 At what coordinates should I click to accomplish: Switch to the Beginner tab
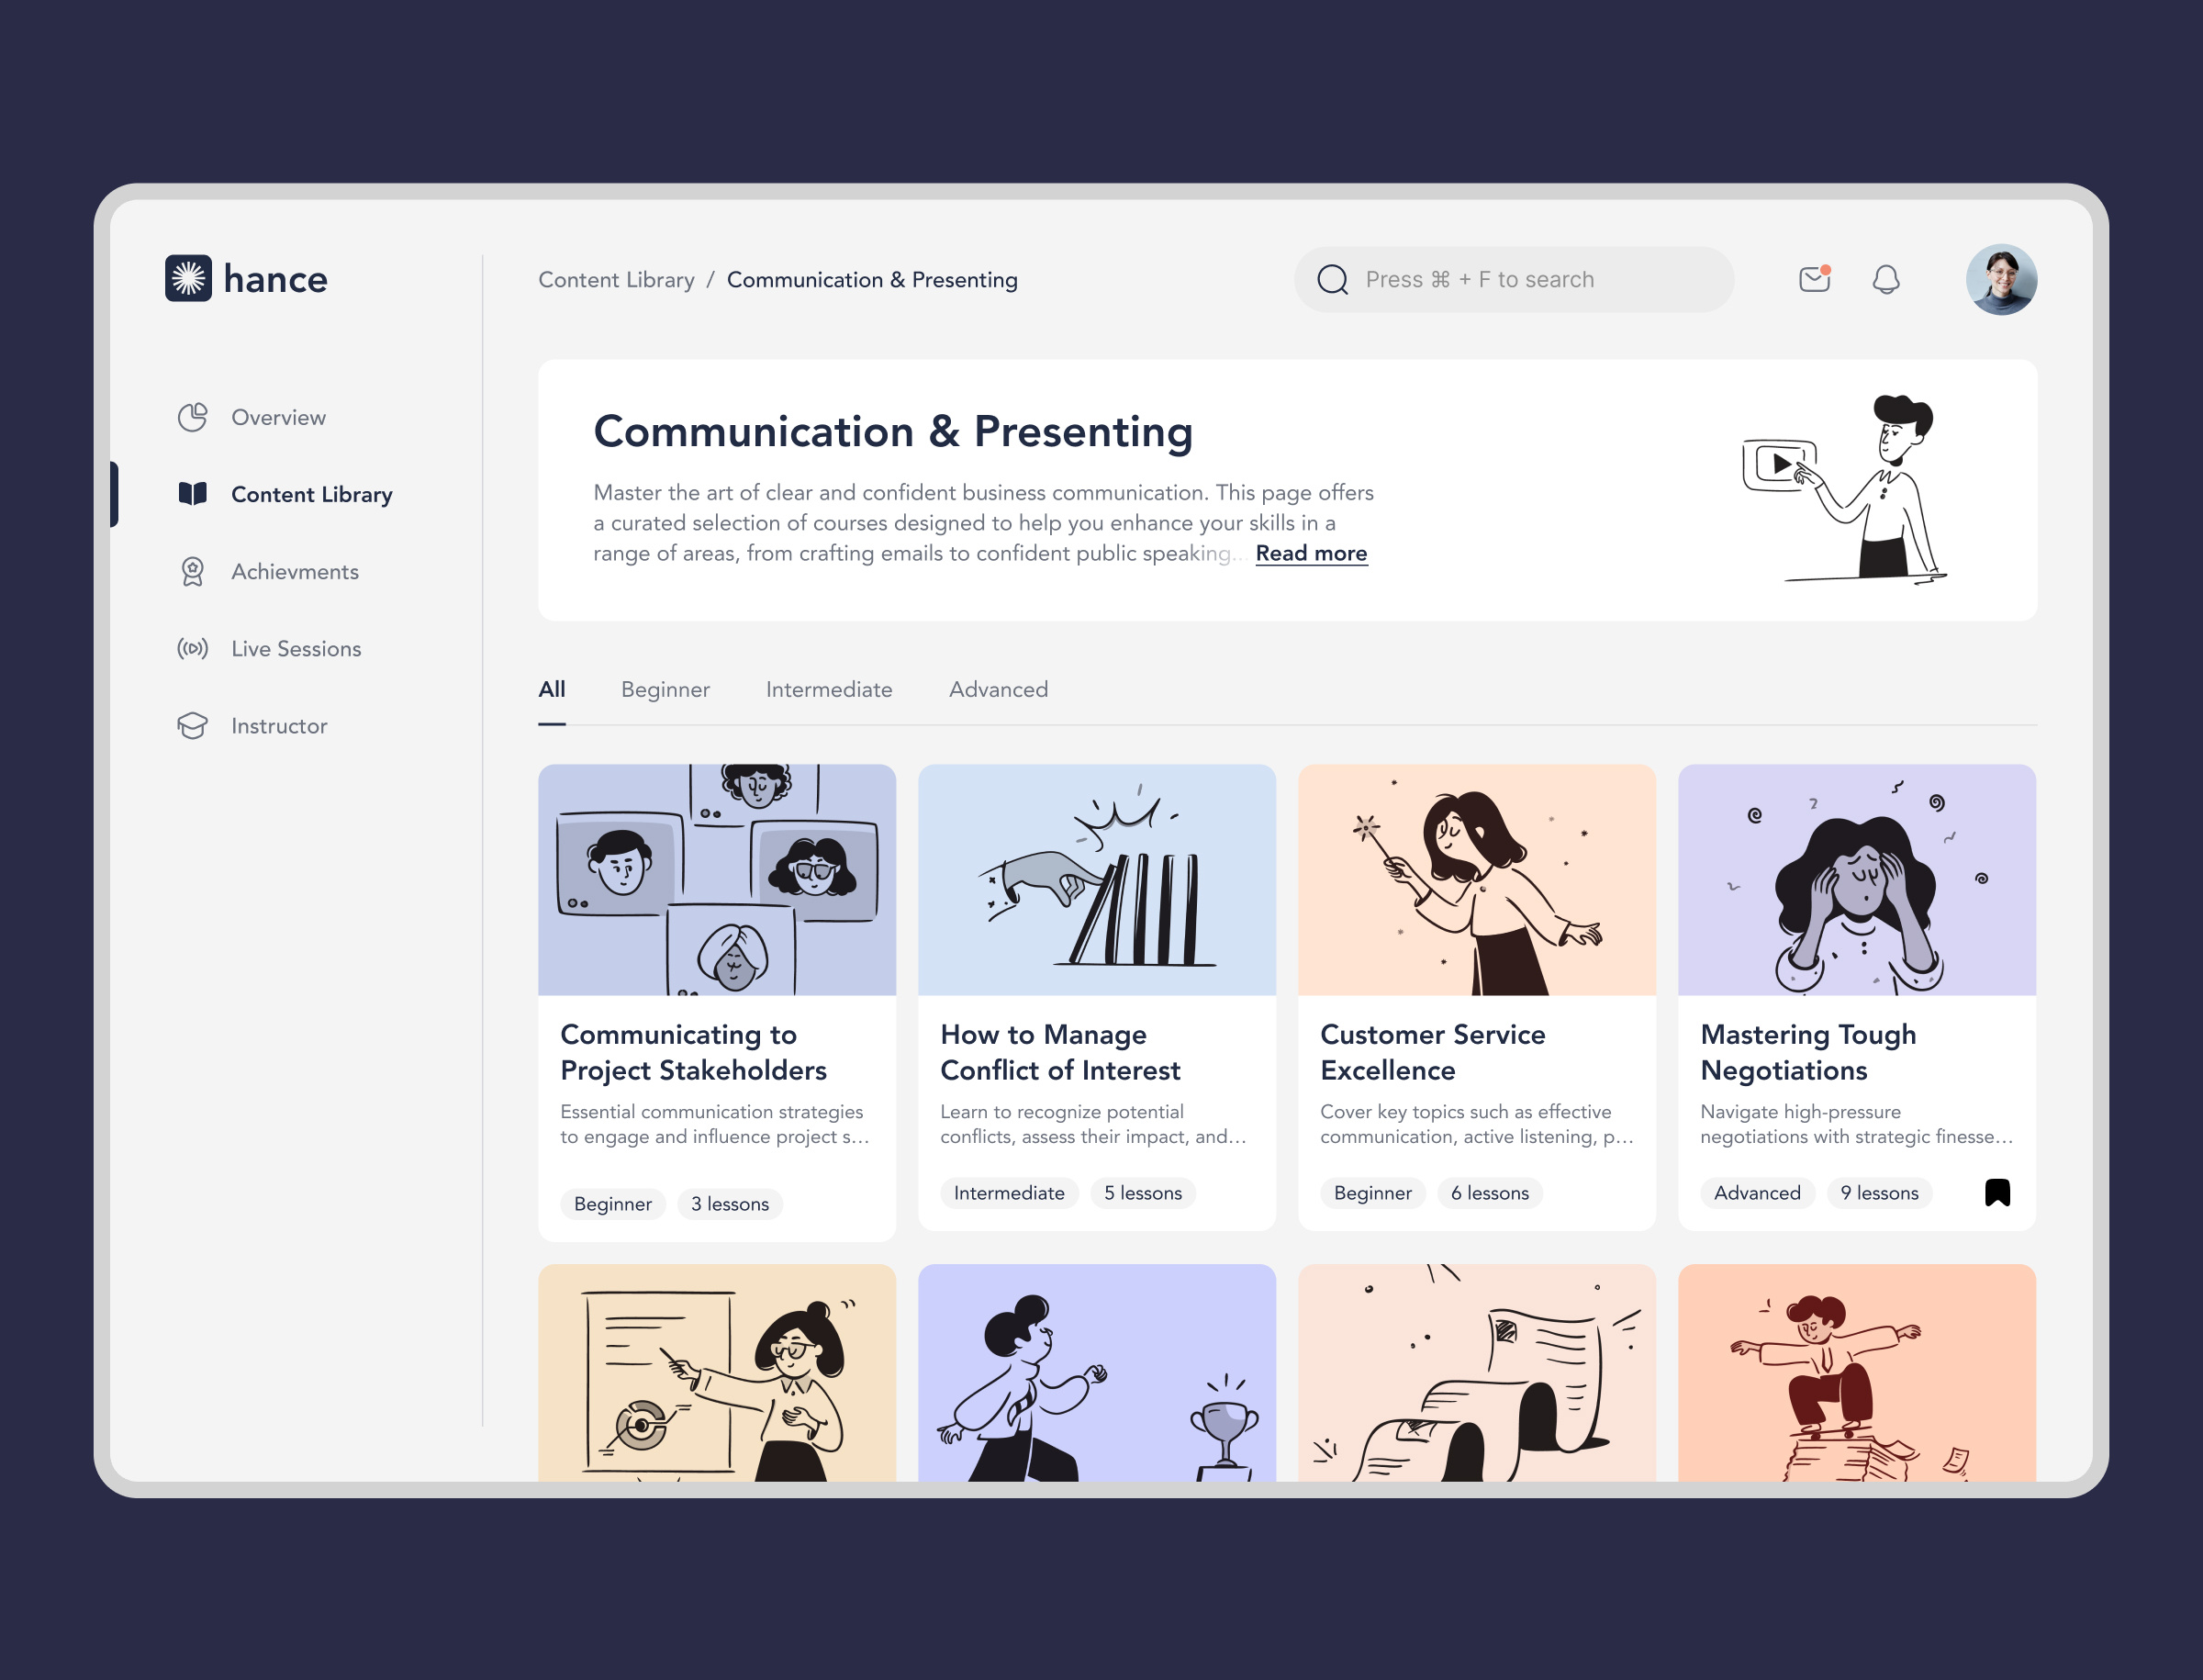[665, 689]
